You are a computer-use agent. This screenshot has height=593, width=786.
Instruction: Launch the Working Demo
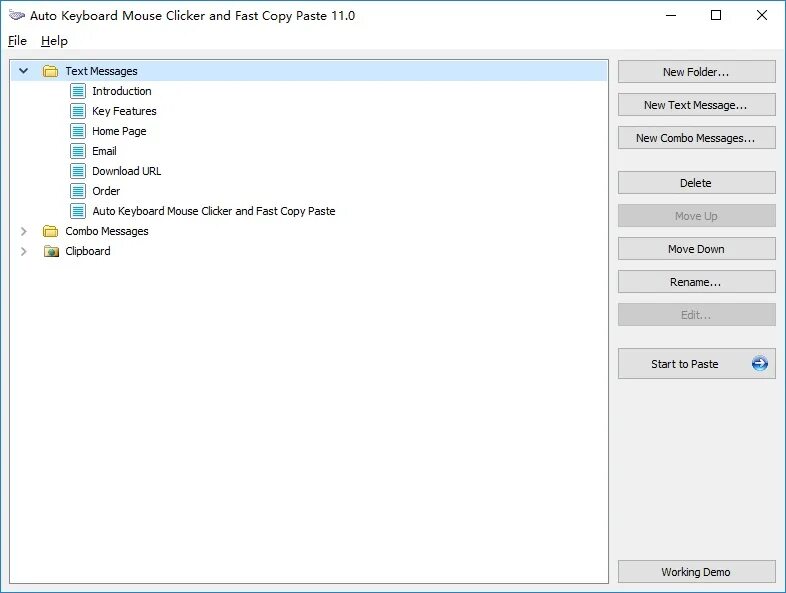point(696,572)
